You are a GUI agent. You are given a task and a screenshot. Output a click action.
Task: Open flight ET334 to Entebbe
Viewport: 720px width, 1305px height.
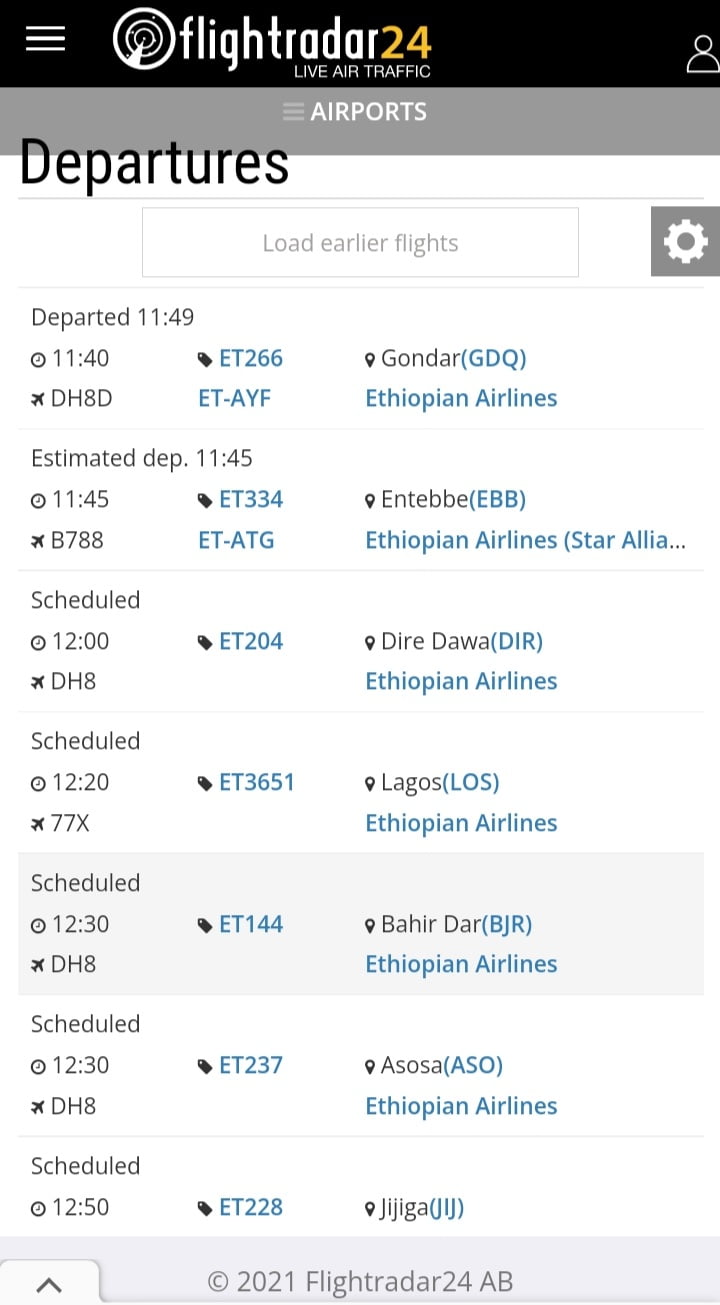click(x=250, y=499)
